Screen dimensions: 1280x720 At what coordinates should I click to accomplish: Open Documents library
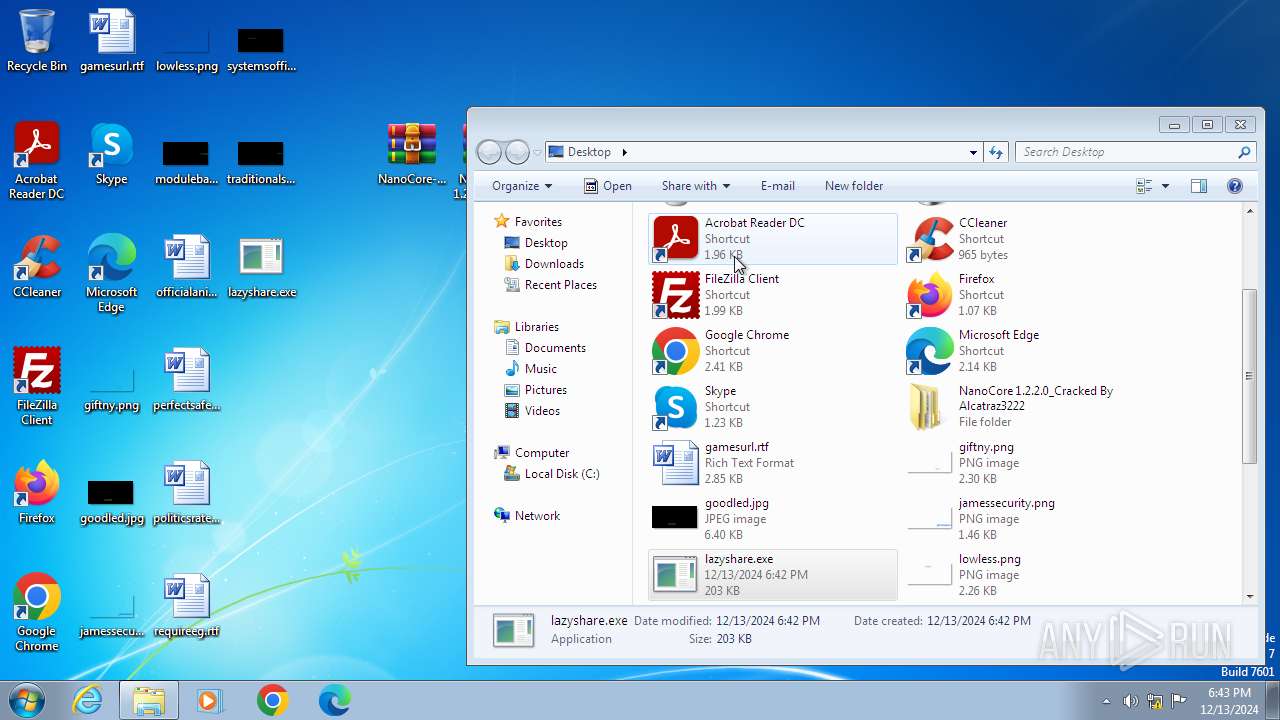pyautogui.click(x=555, y=348)
